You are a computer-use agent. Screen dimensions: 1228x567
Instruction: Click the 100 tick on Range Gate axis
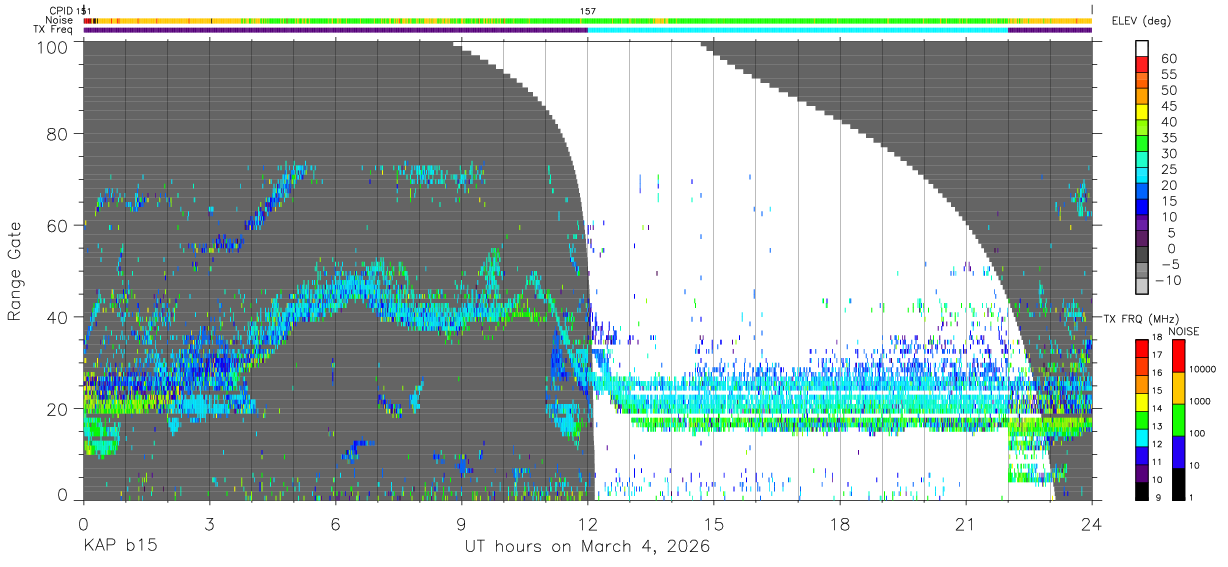(x=53, y=47)
